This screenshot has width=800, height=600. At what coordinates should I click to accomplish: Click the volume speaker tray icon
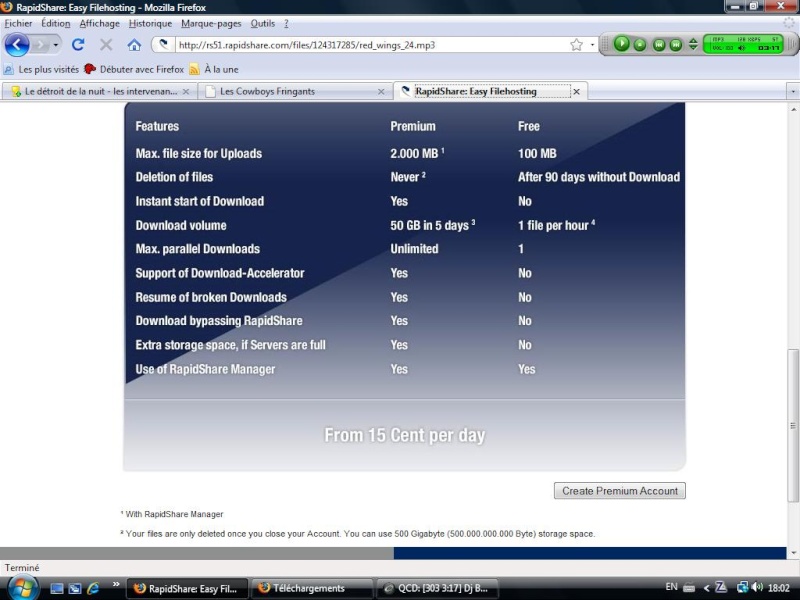757,588
